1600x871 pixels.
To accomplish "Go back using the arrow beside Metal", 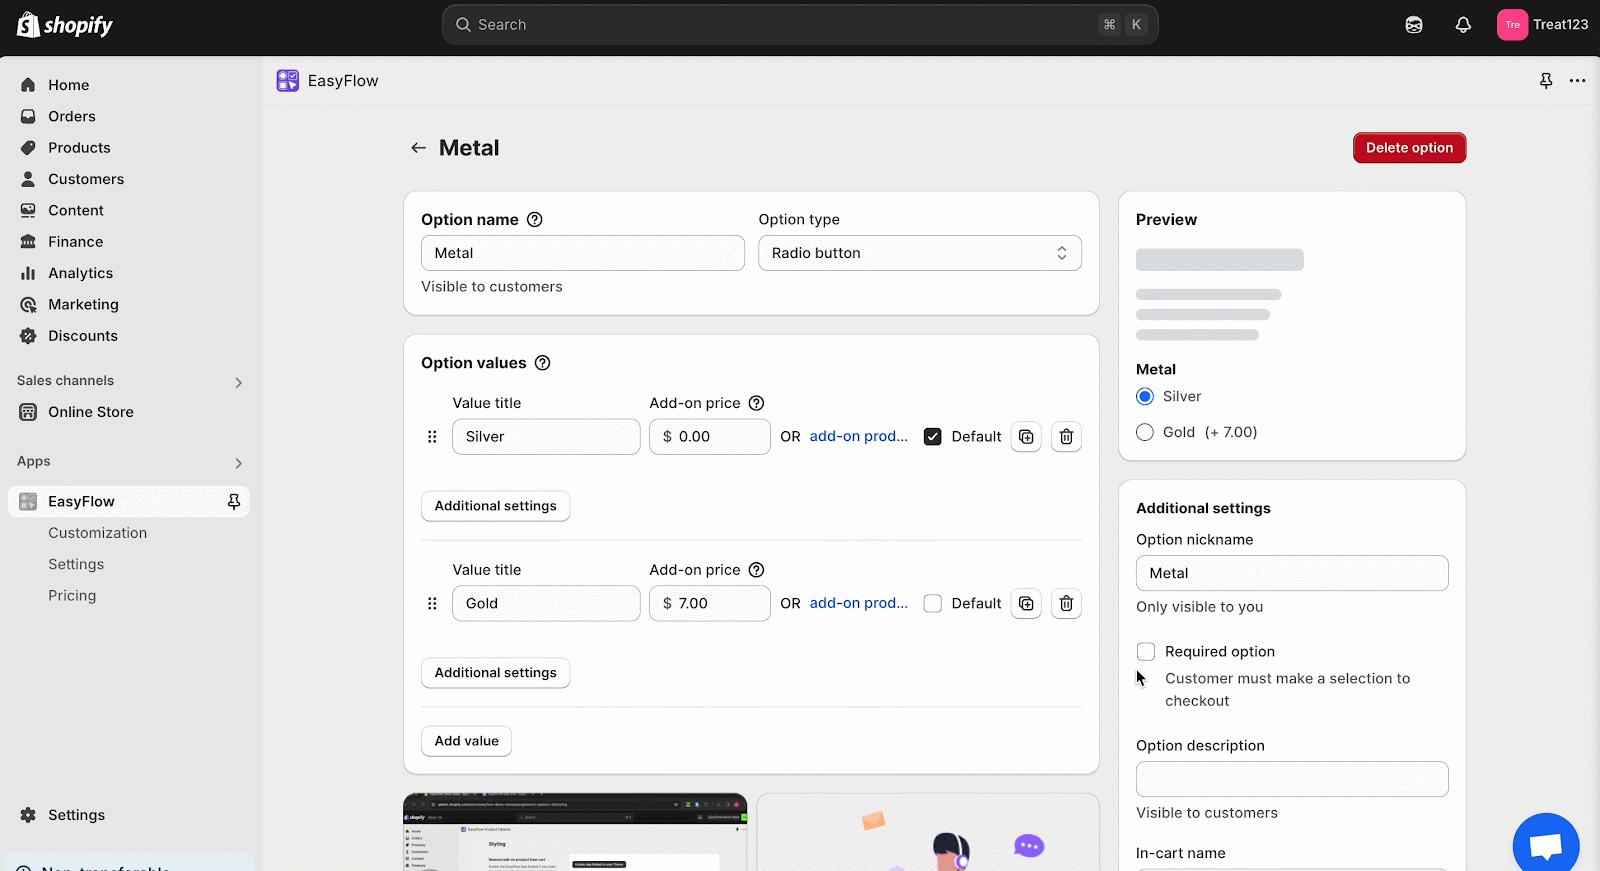I will 418,148.
